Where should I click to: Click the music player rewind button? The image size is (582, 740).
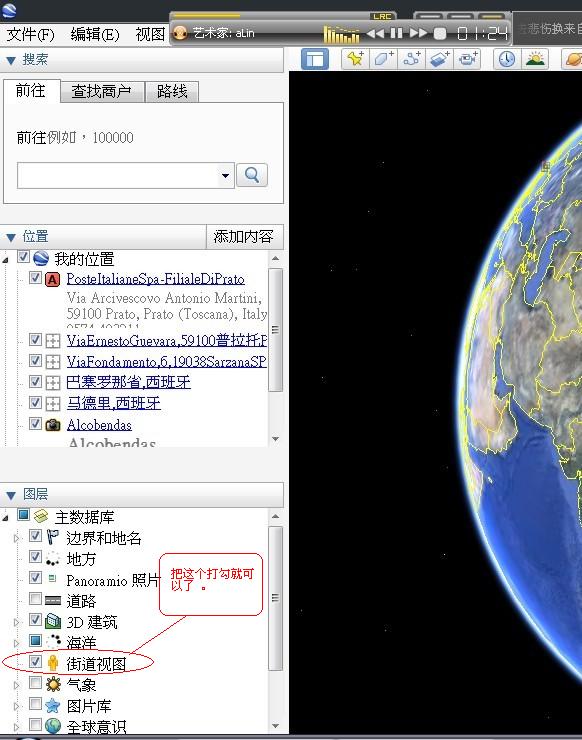click(x=375, y=33)
